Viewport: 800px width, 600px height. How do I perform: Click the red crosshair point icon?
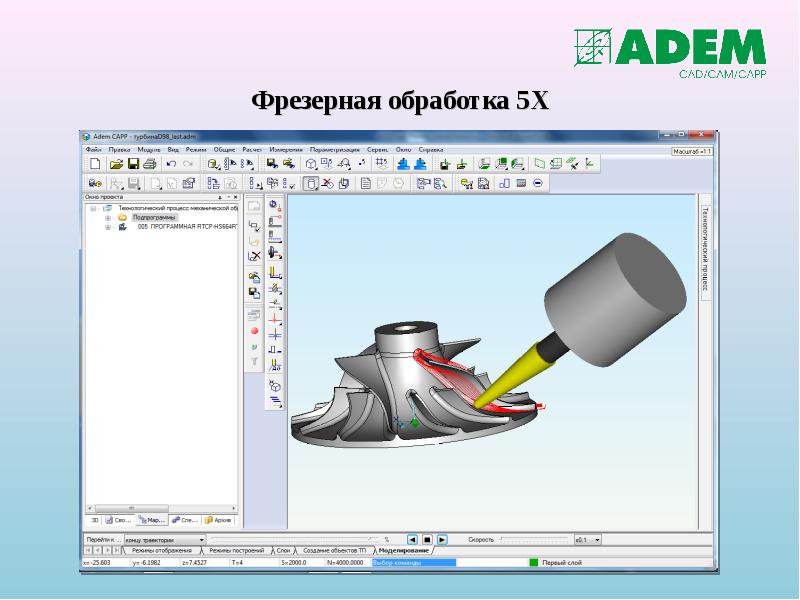[275, 319]
